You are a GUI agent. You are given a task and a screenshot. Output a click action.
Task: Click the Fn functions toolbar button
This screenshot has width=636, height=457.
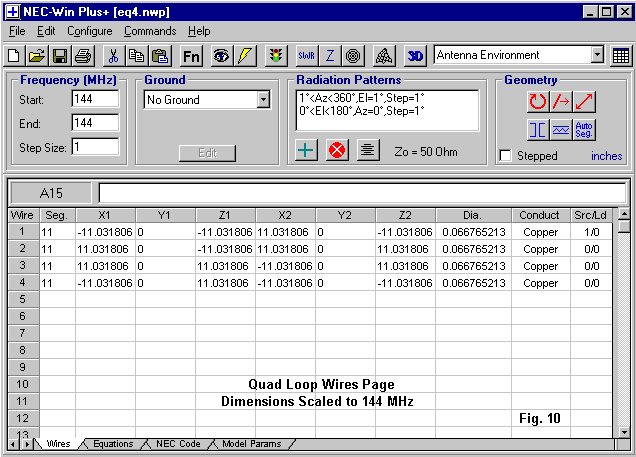[191, 56]
